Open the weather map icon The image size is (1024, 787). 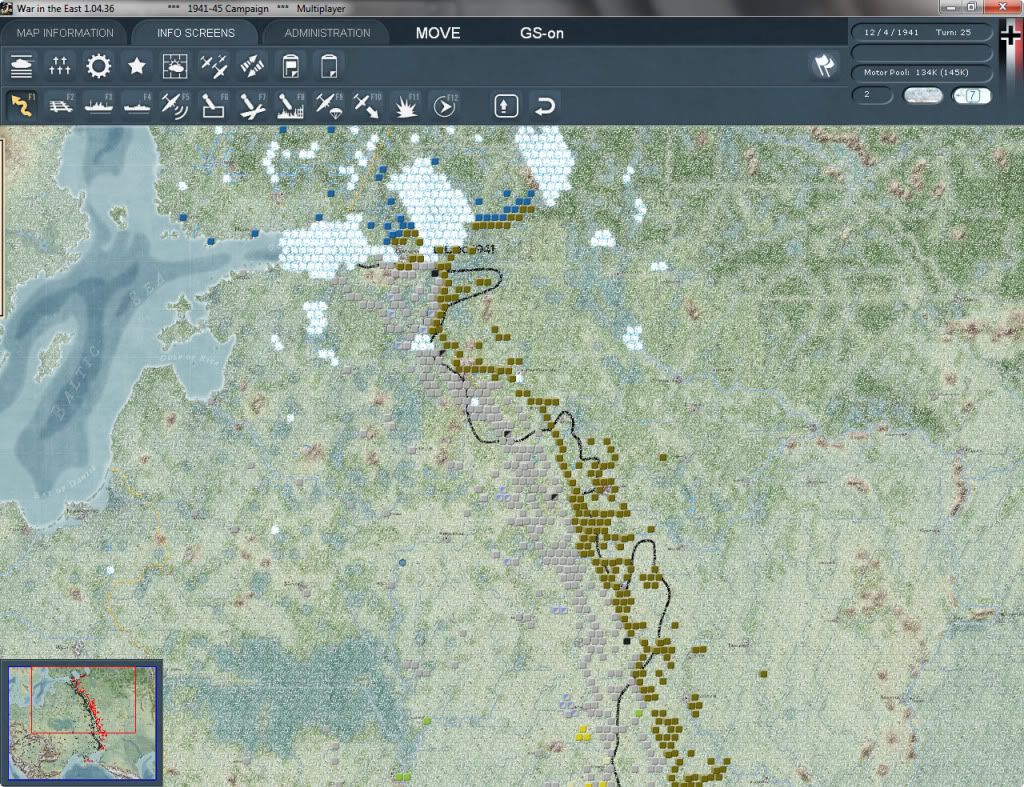[x=175, y=66]
